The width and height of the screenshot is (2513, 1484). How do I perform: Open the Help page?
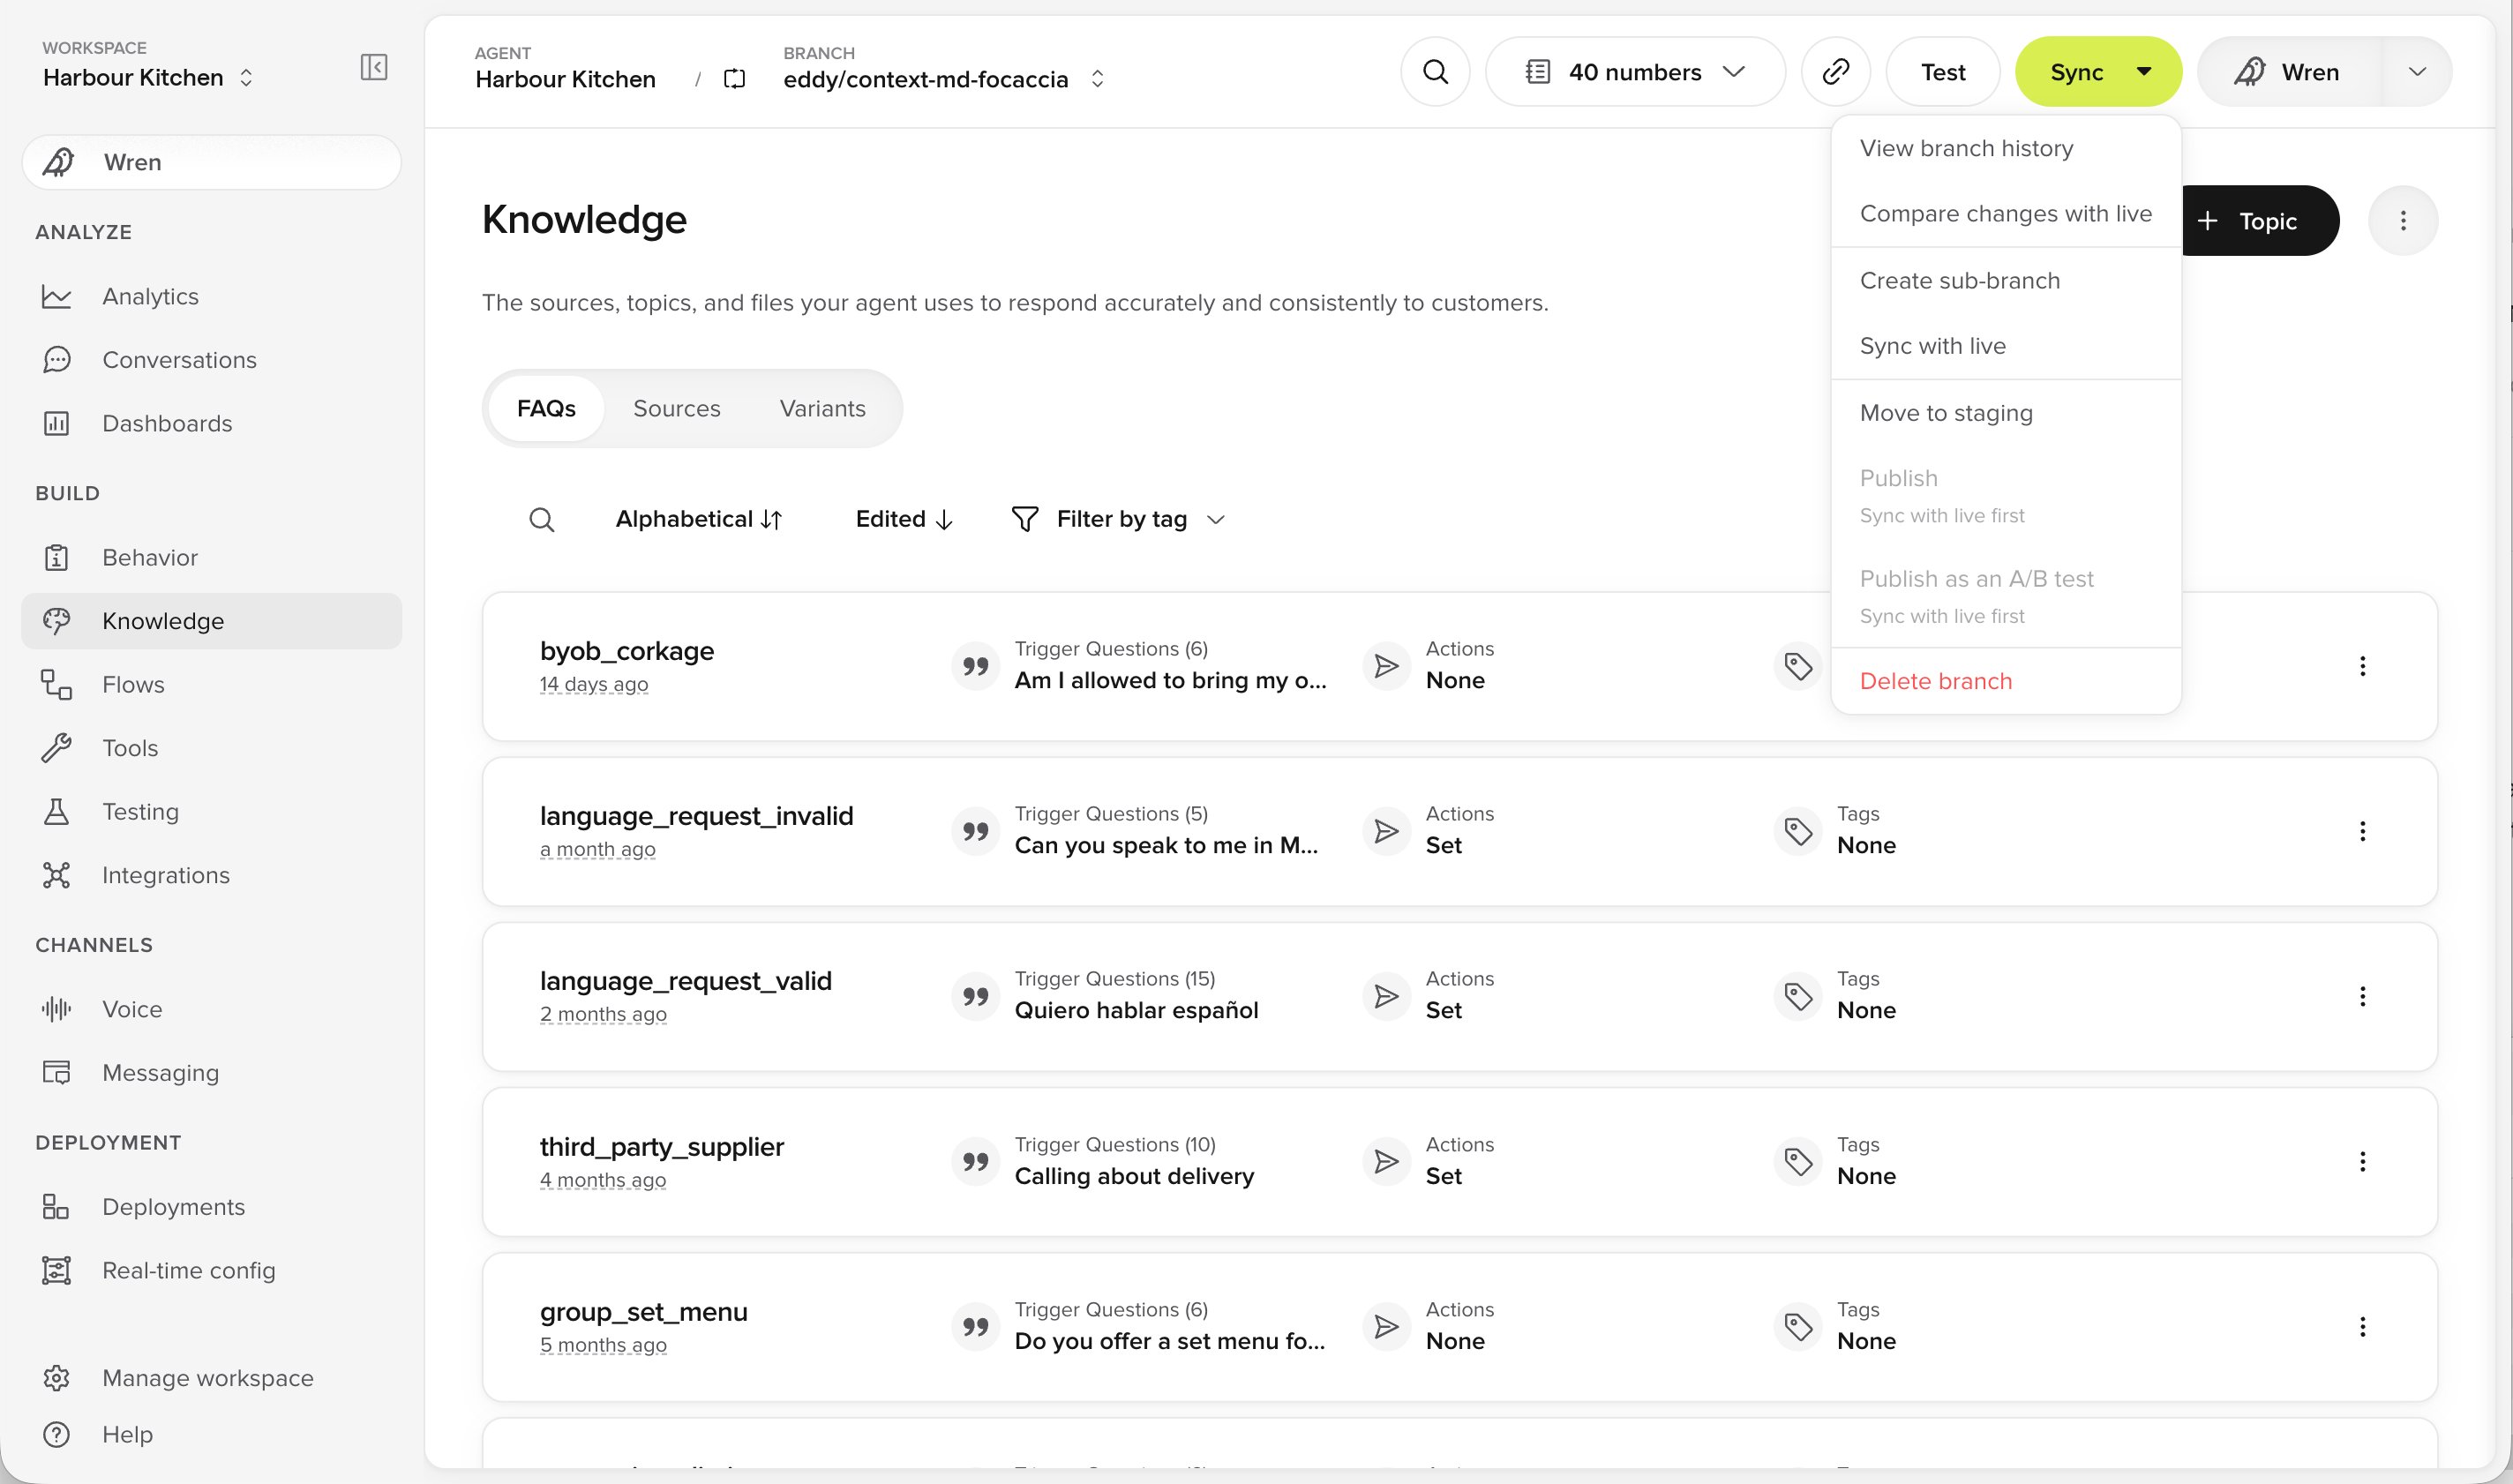[211, 1434]
